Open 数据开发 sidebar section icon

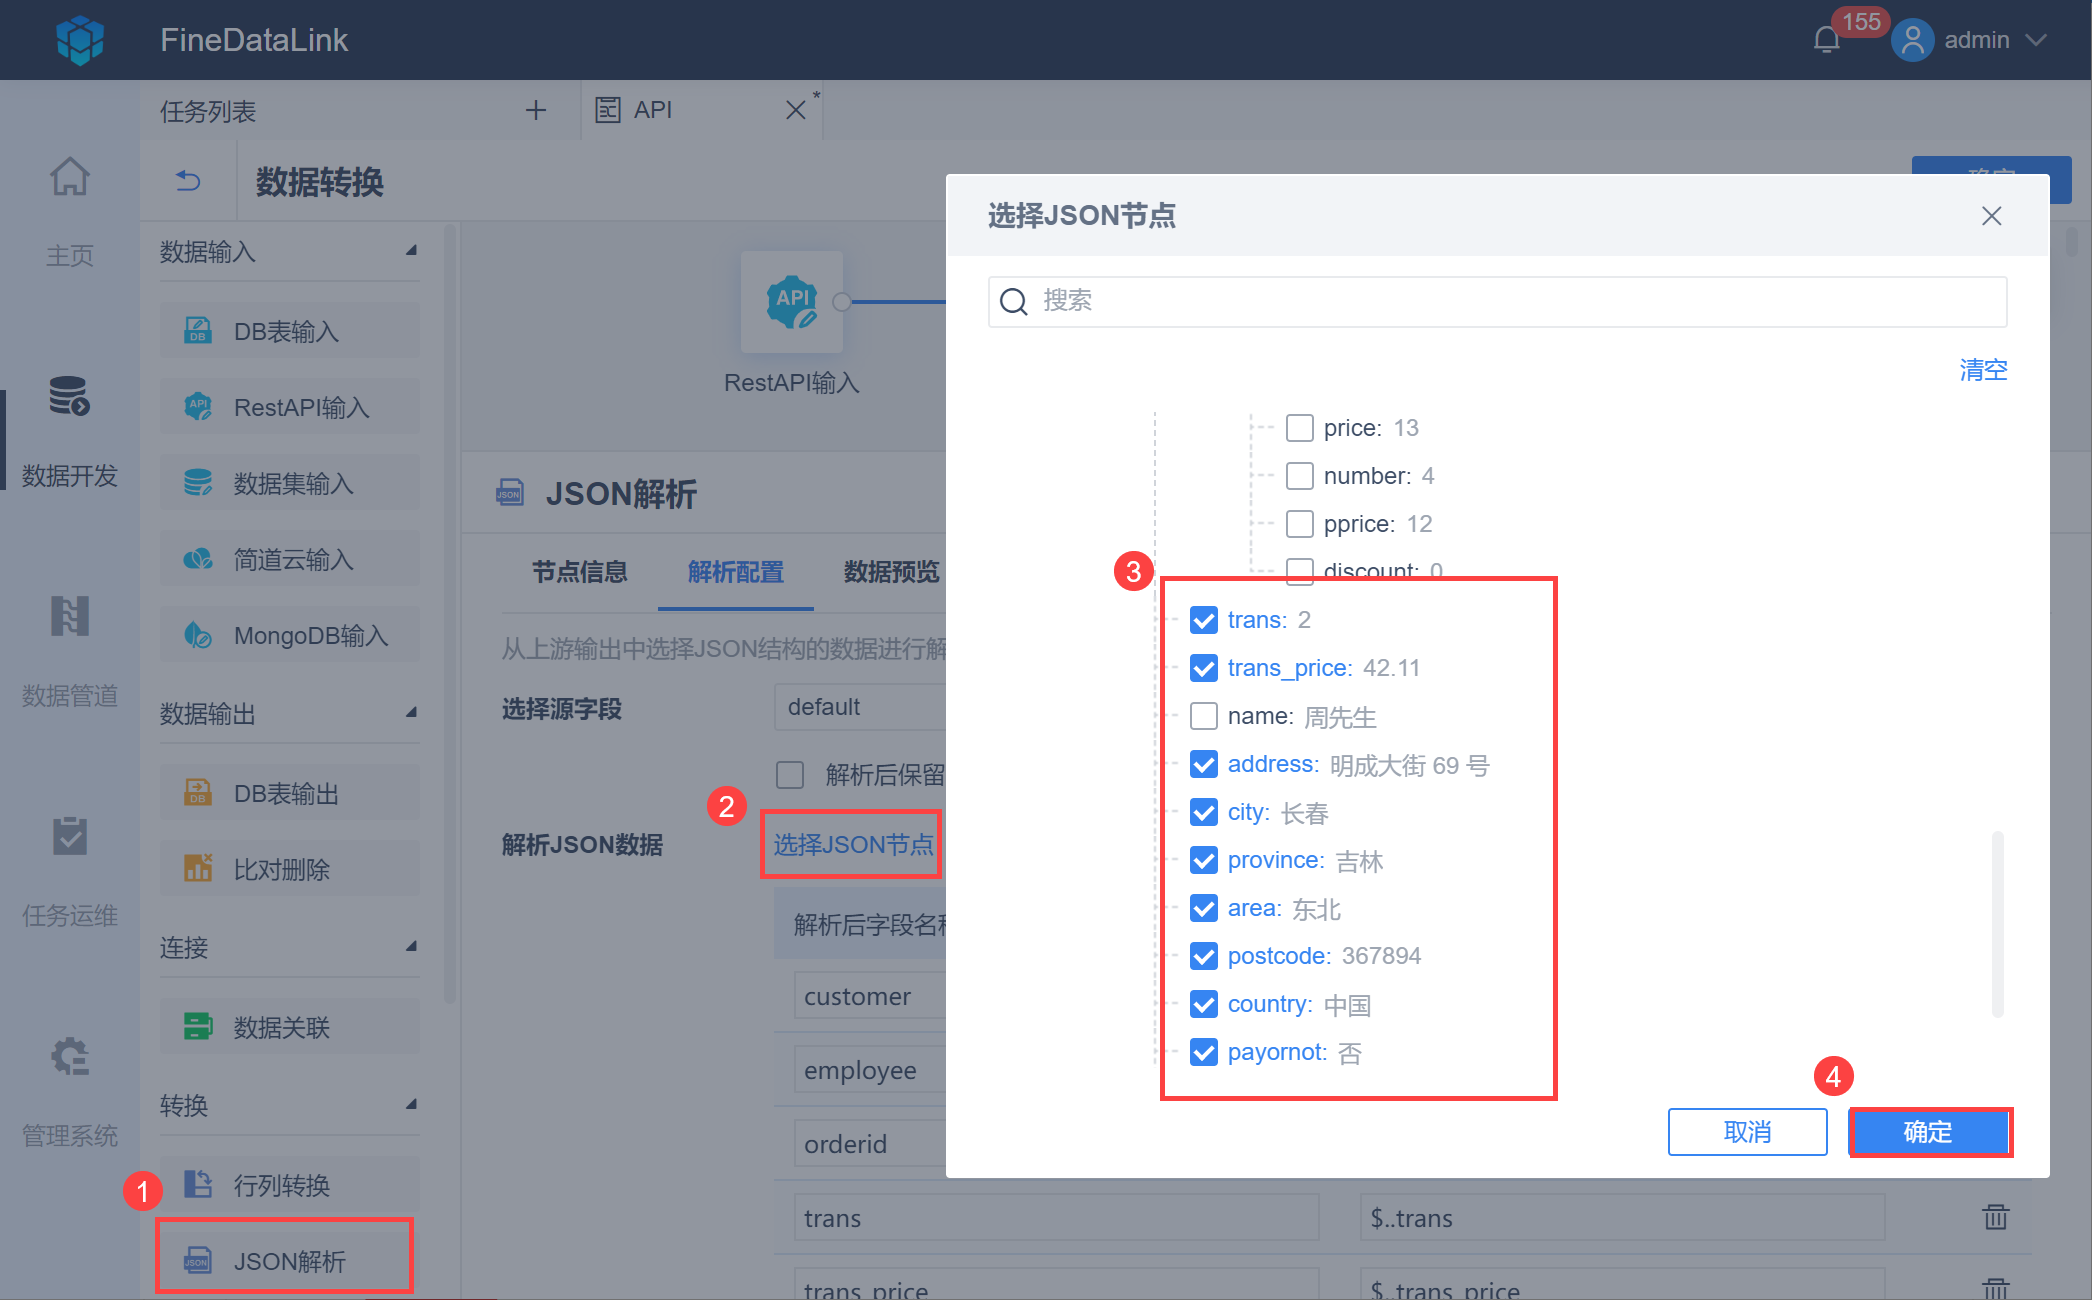69,396
